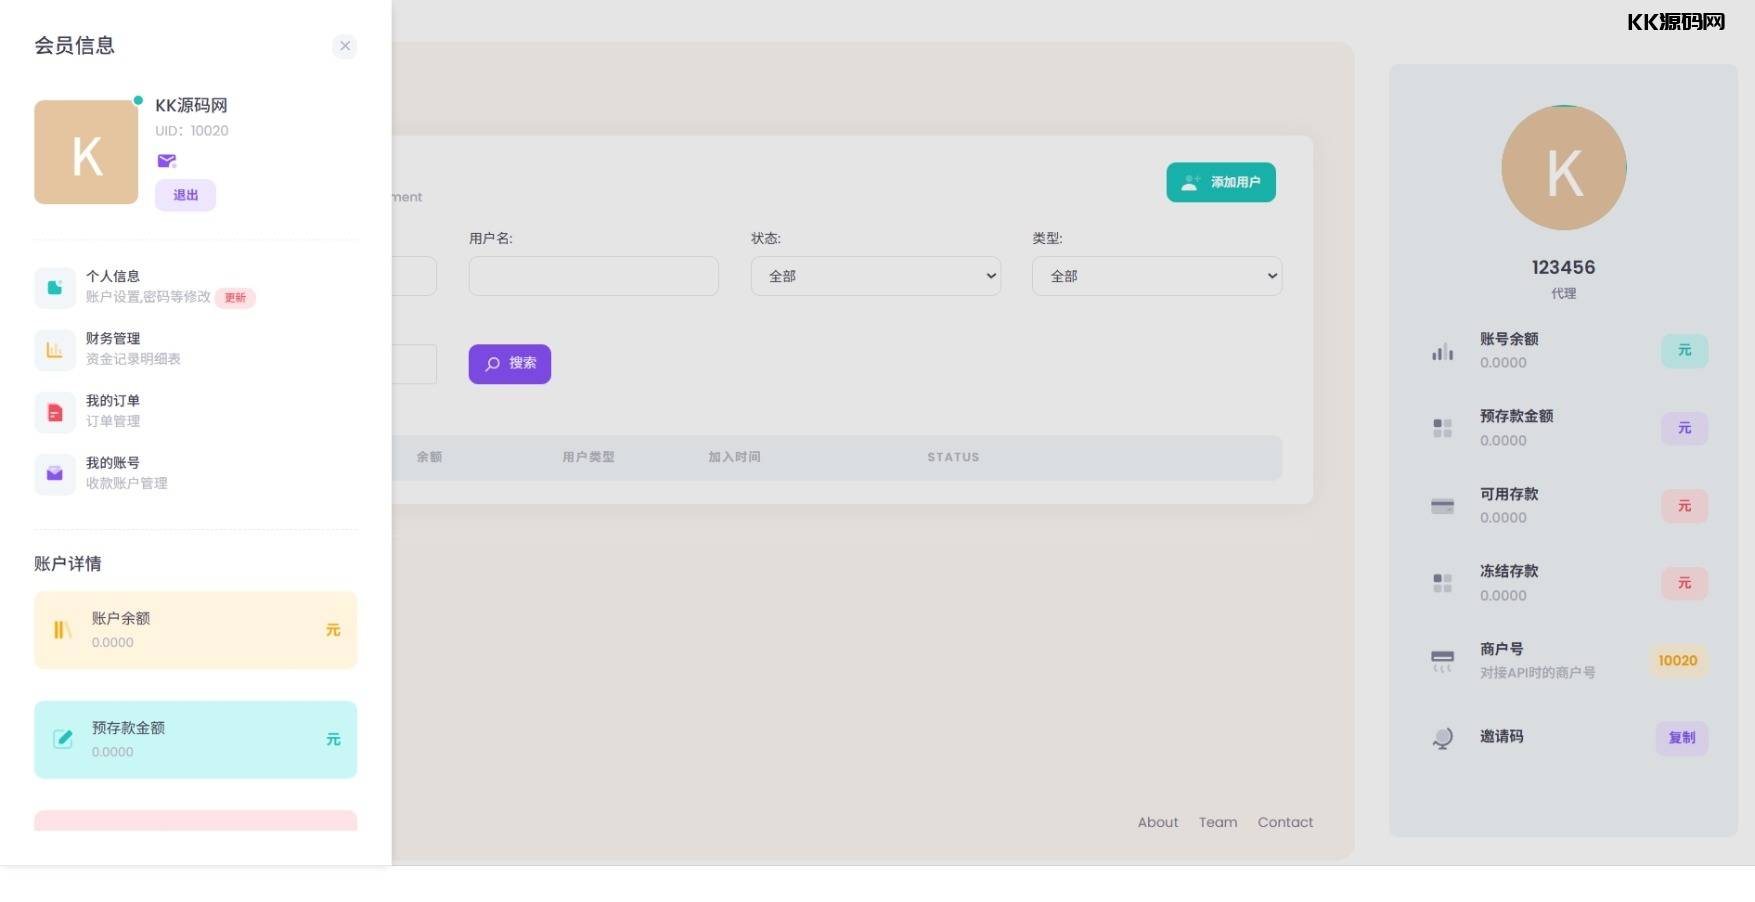Click the red 元 badge beside 冻结存款
Screen dimensions: 1755x902
(x=1684, y=583)
